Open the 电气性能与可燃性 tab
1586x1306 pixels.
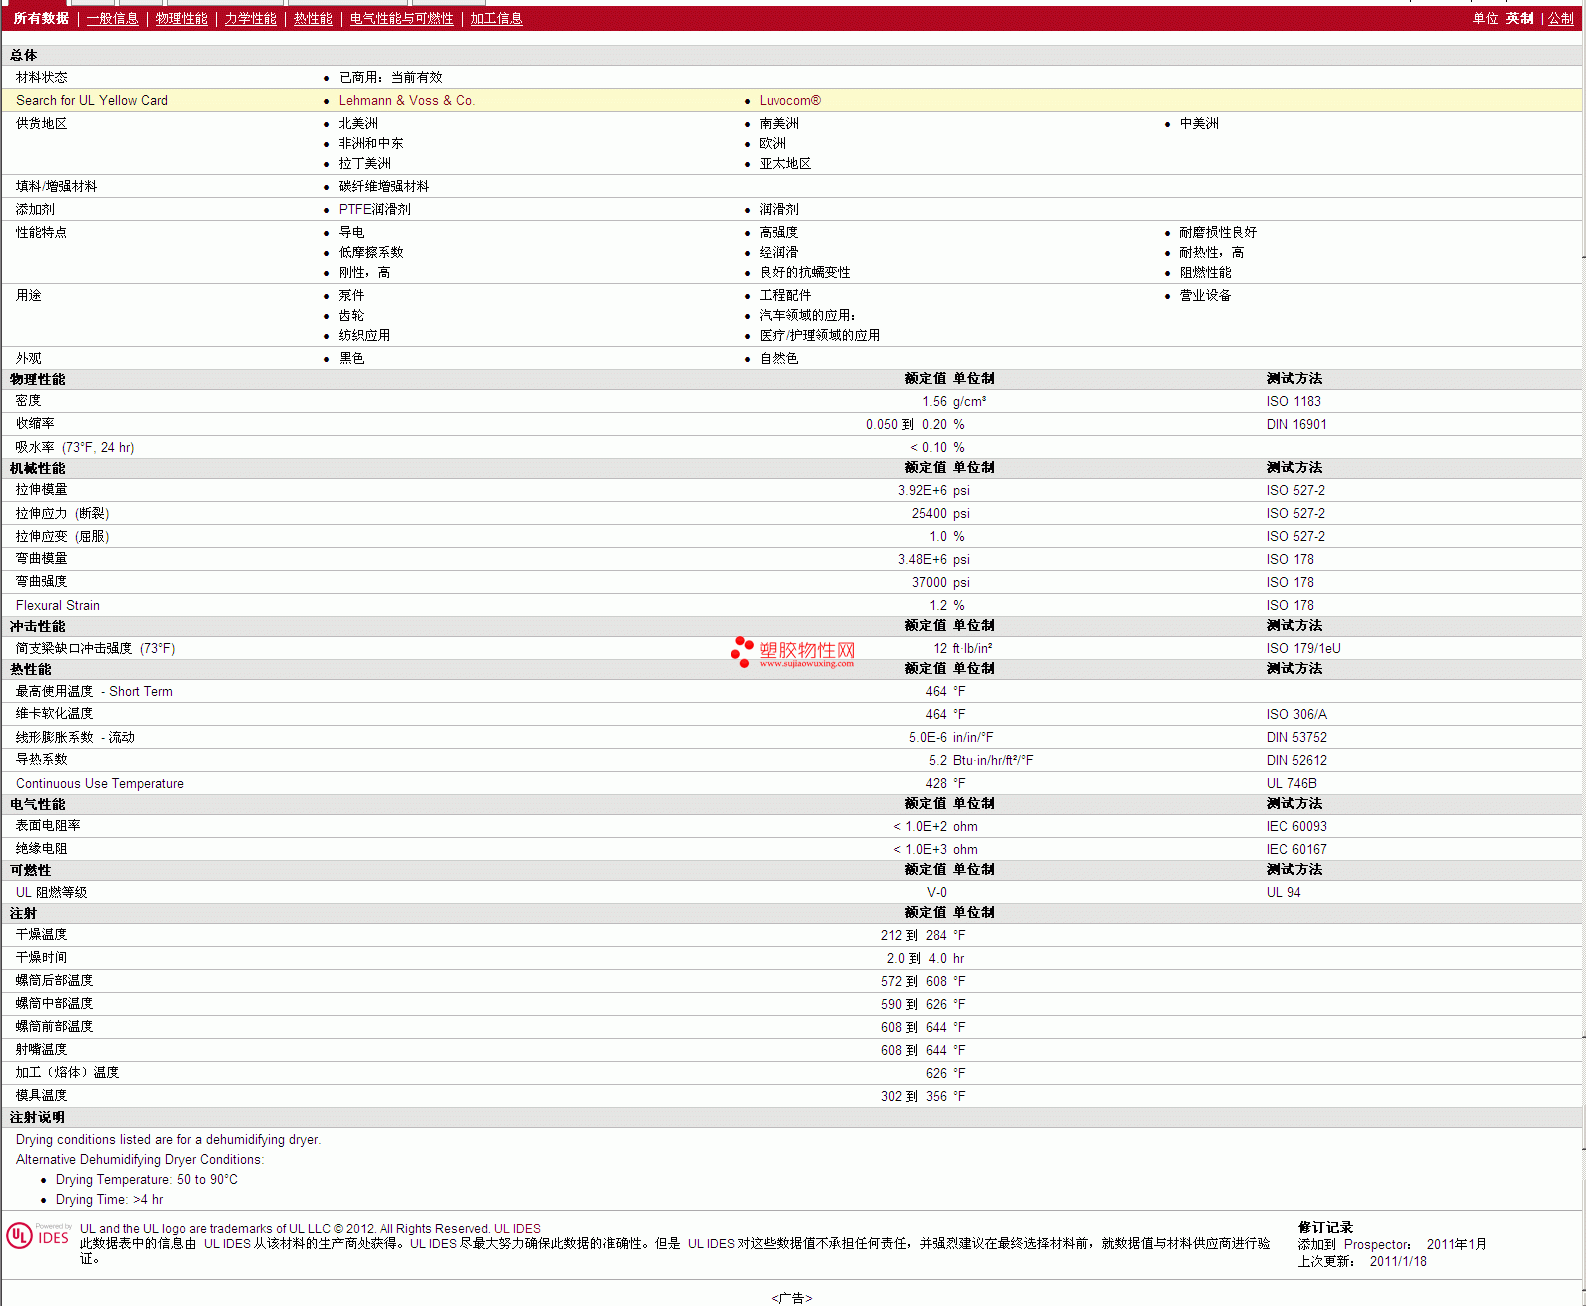click(x=401, y=18)
